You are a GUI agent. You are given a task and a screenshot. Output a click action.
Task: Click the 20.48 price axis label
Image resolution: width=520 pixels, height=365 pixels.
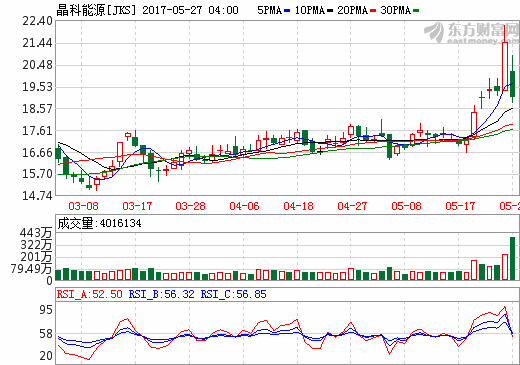(37, 65)
